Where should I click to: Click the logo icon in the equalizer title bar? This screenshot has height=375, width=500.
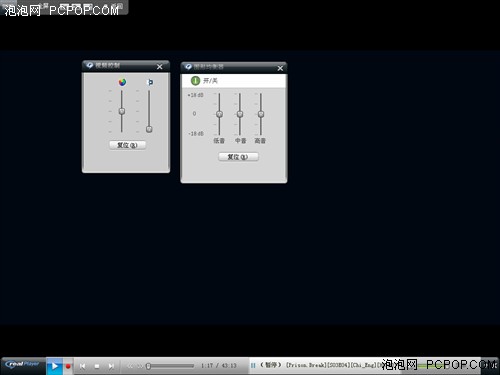(x=188, y=67)
